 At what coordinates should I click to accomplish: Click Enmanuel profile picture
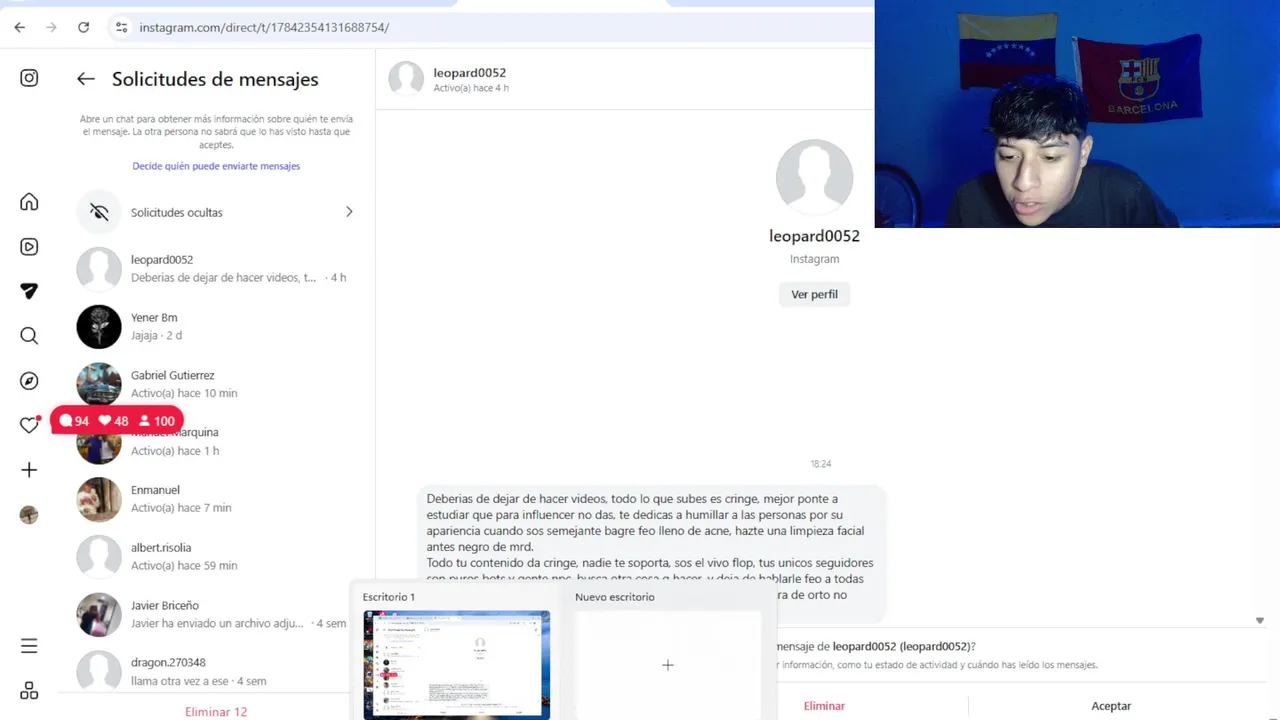click(99, 499)
